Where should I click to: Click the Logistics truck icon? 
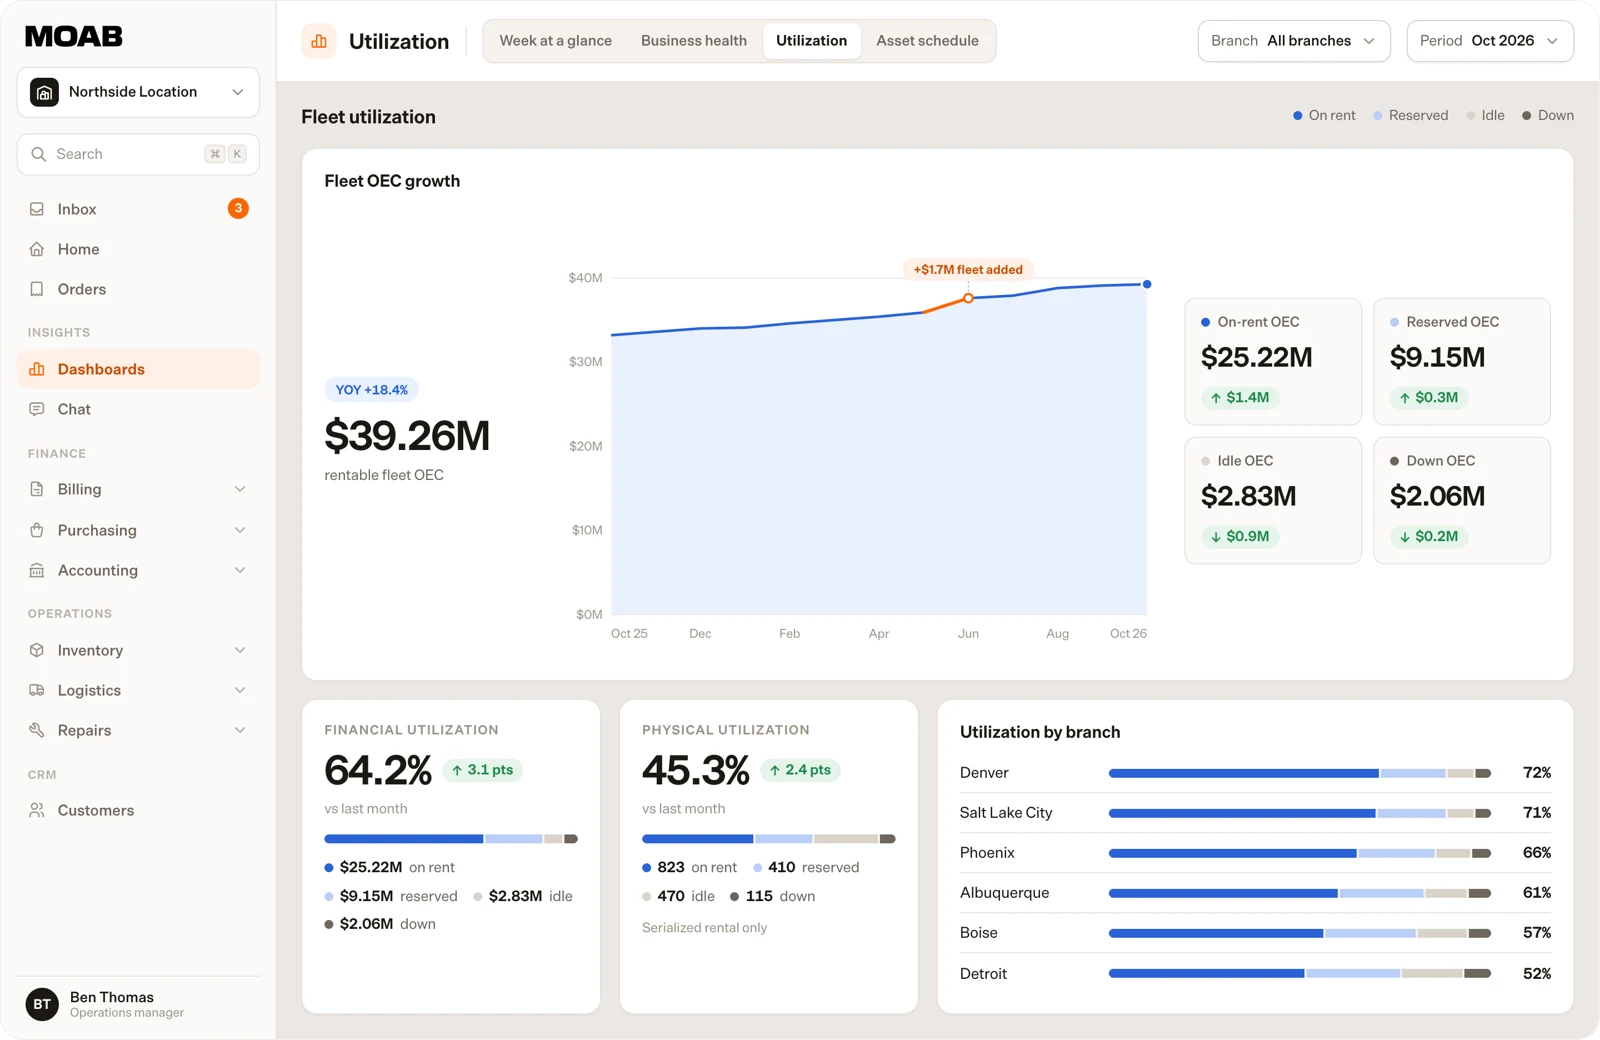point(37,690)
